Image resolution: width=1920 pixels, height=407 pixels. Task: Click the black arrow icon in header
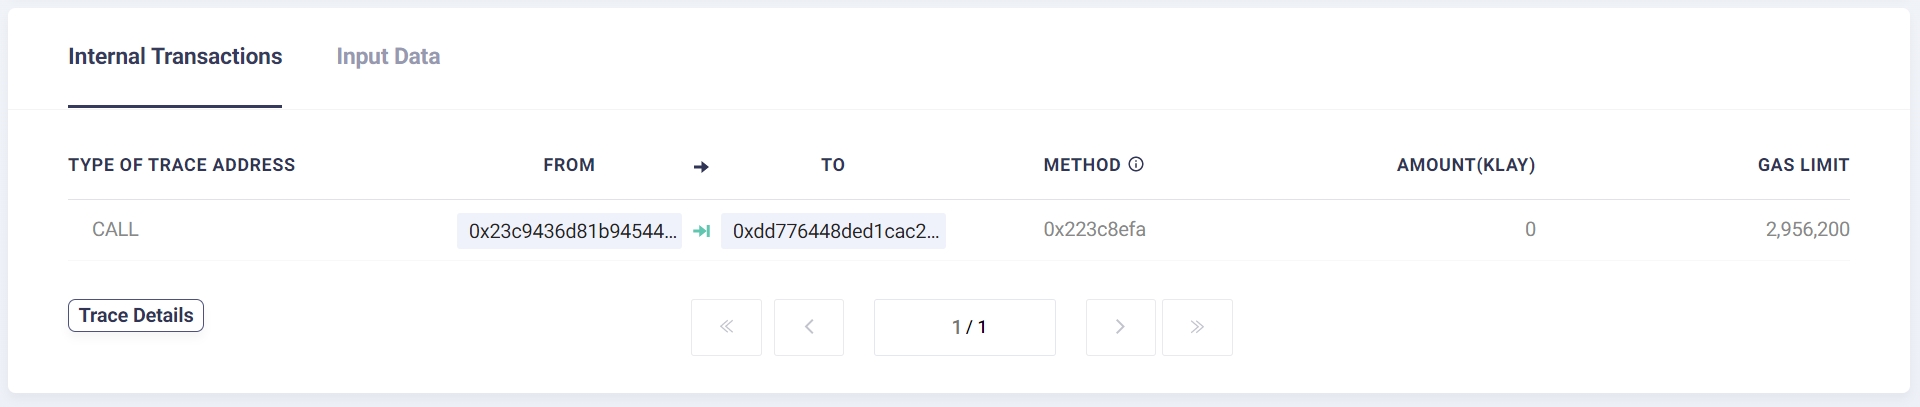[701, 167]
